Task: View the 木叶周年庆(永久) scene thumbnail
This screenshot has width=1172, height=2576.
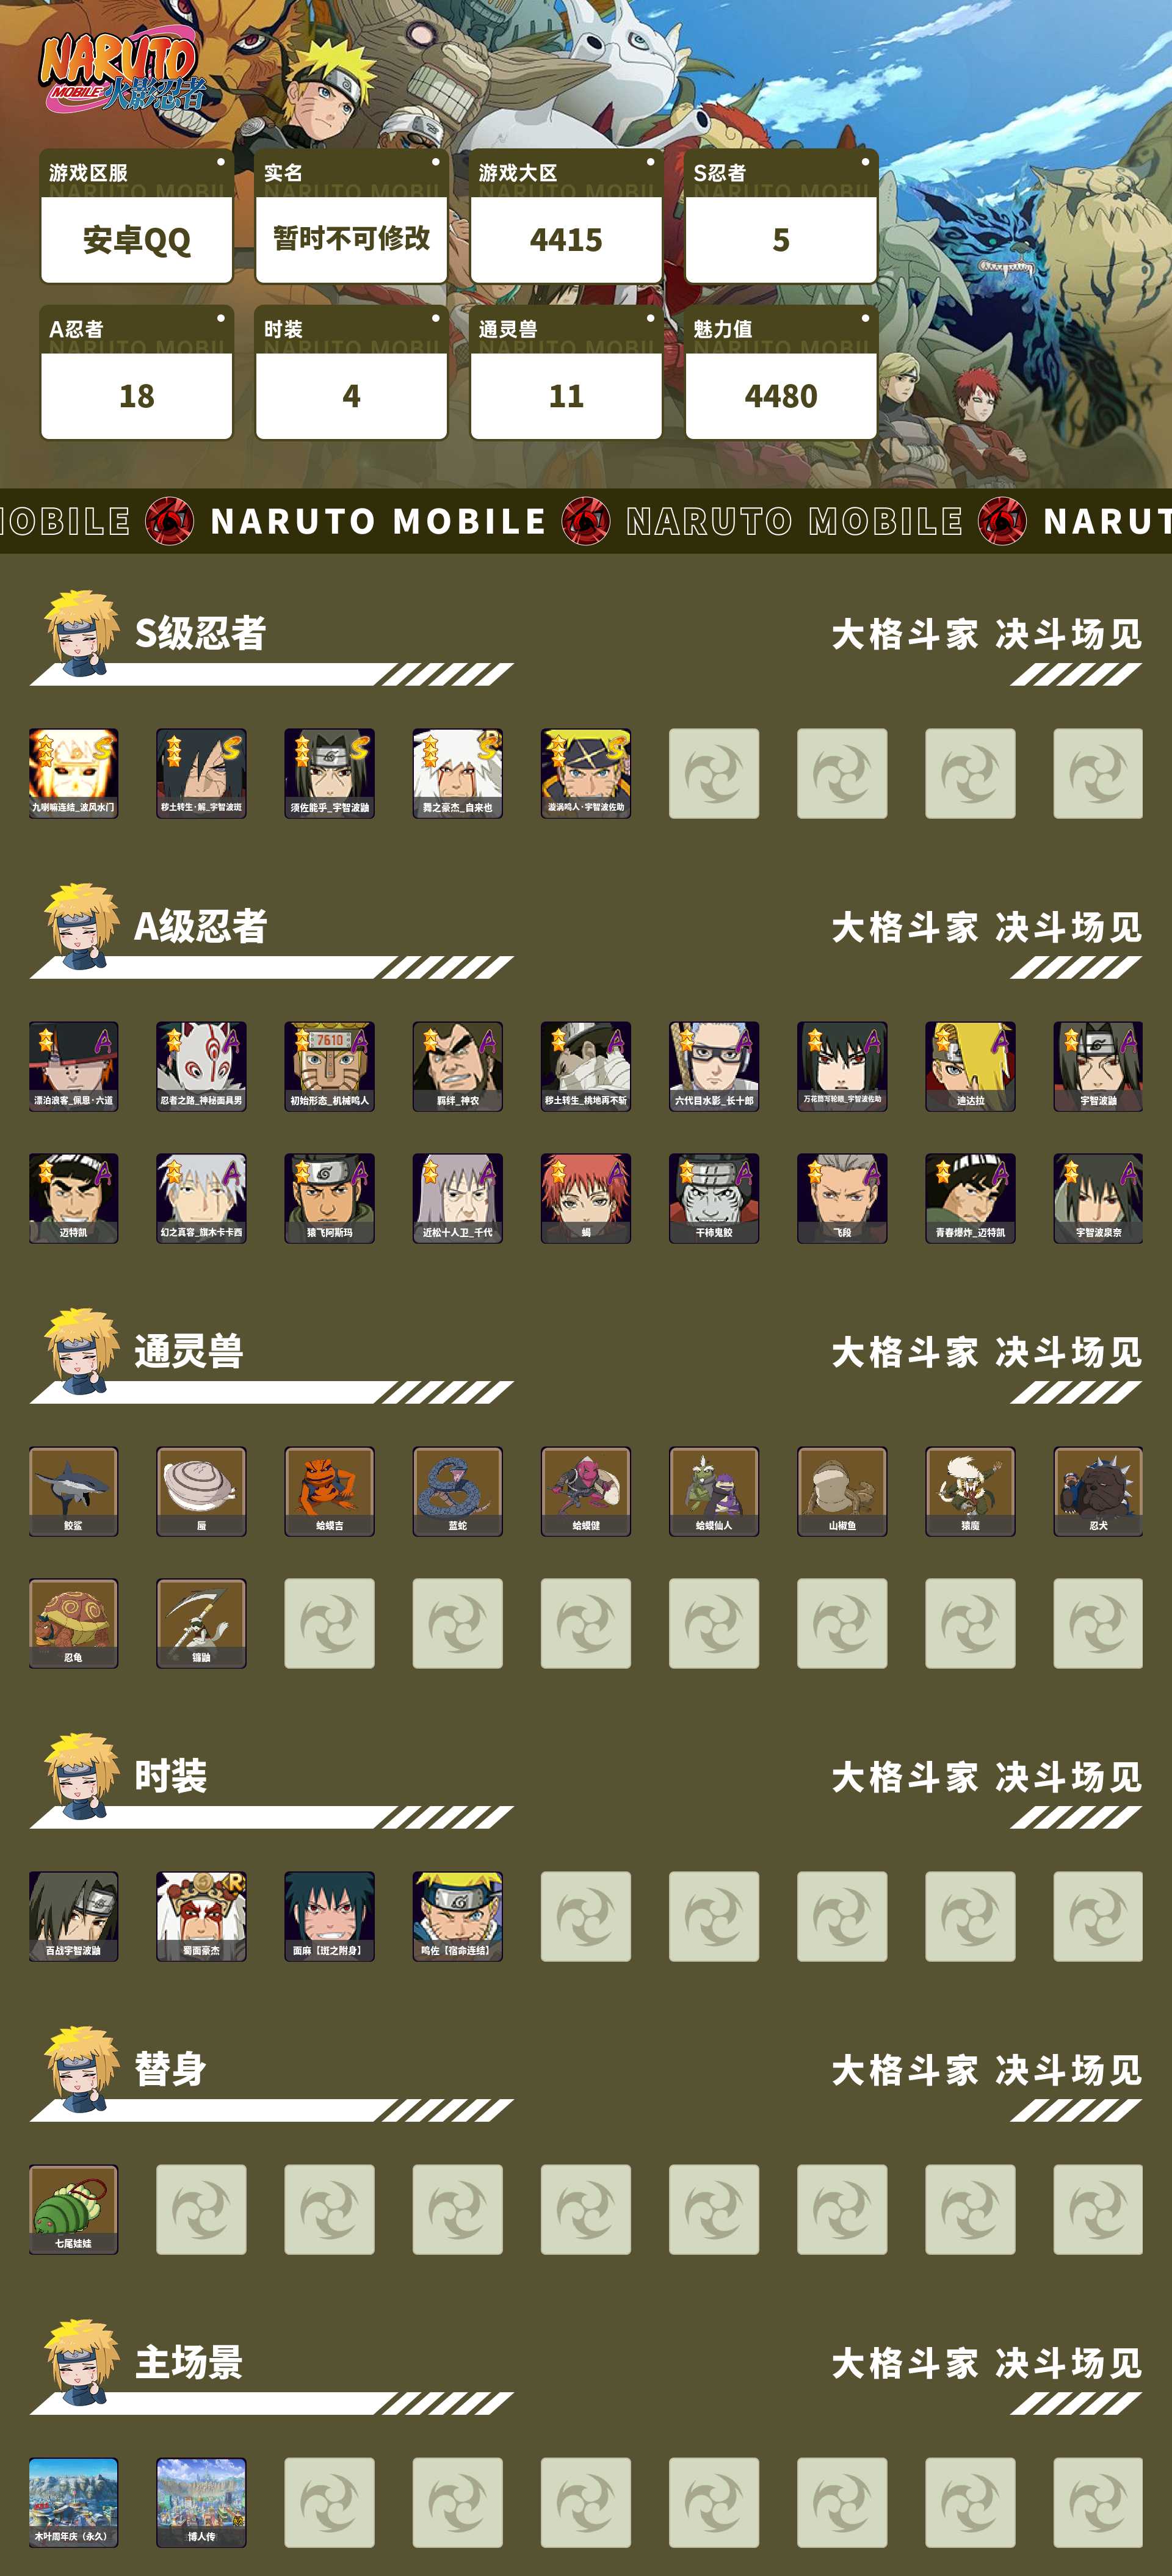Action: tap(73, 2502)
